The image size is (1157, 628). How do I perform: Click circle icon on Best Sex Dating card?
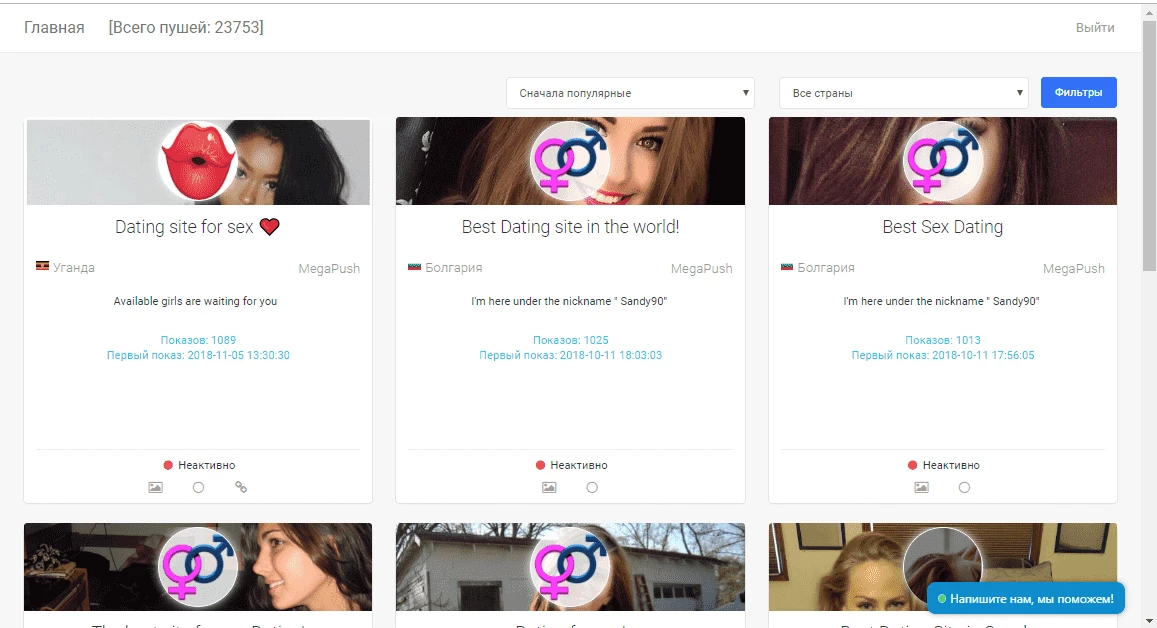pos(964,487)
